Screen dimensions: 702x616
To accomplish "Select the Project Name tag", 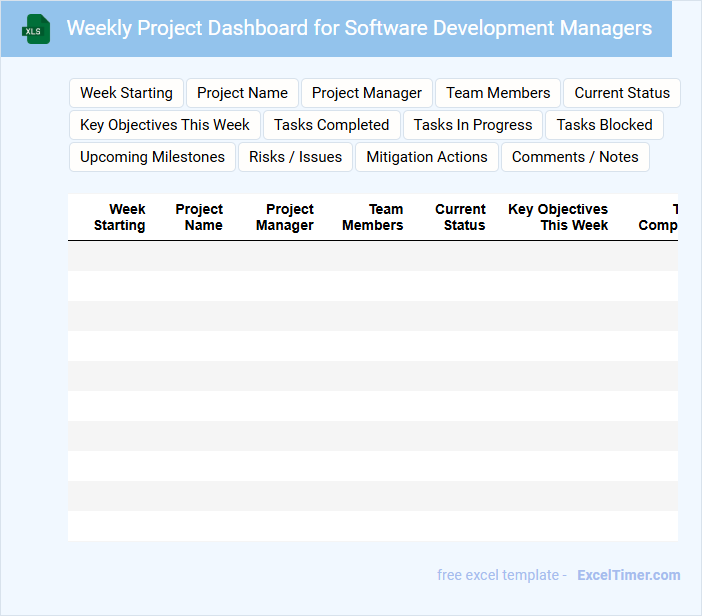I will click(x=242, y=93).
